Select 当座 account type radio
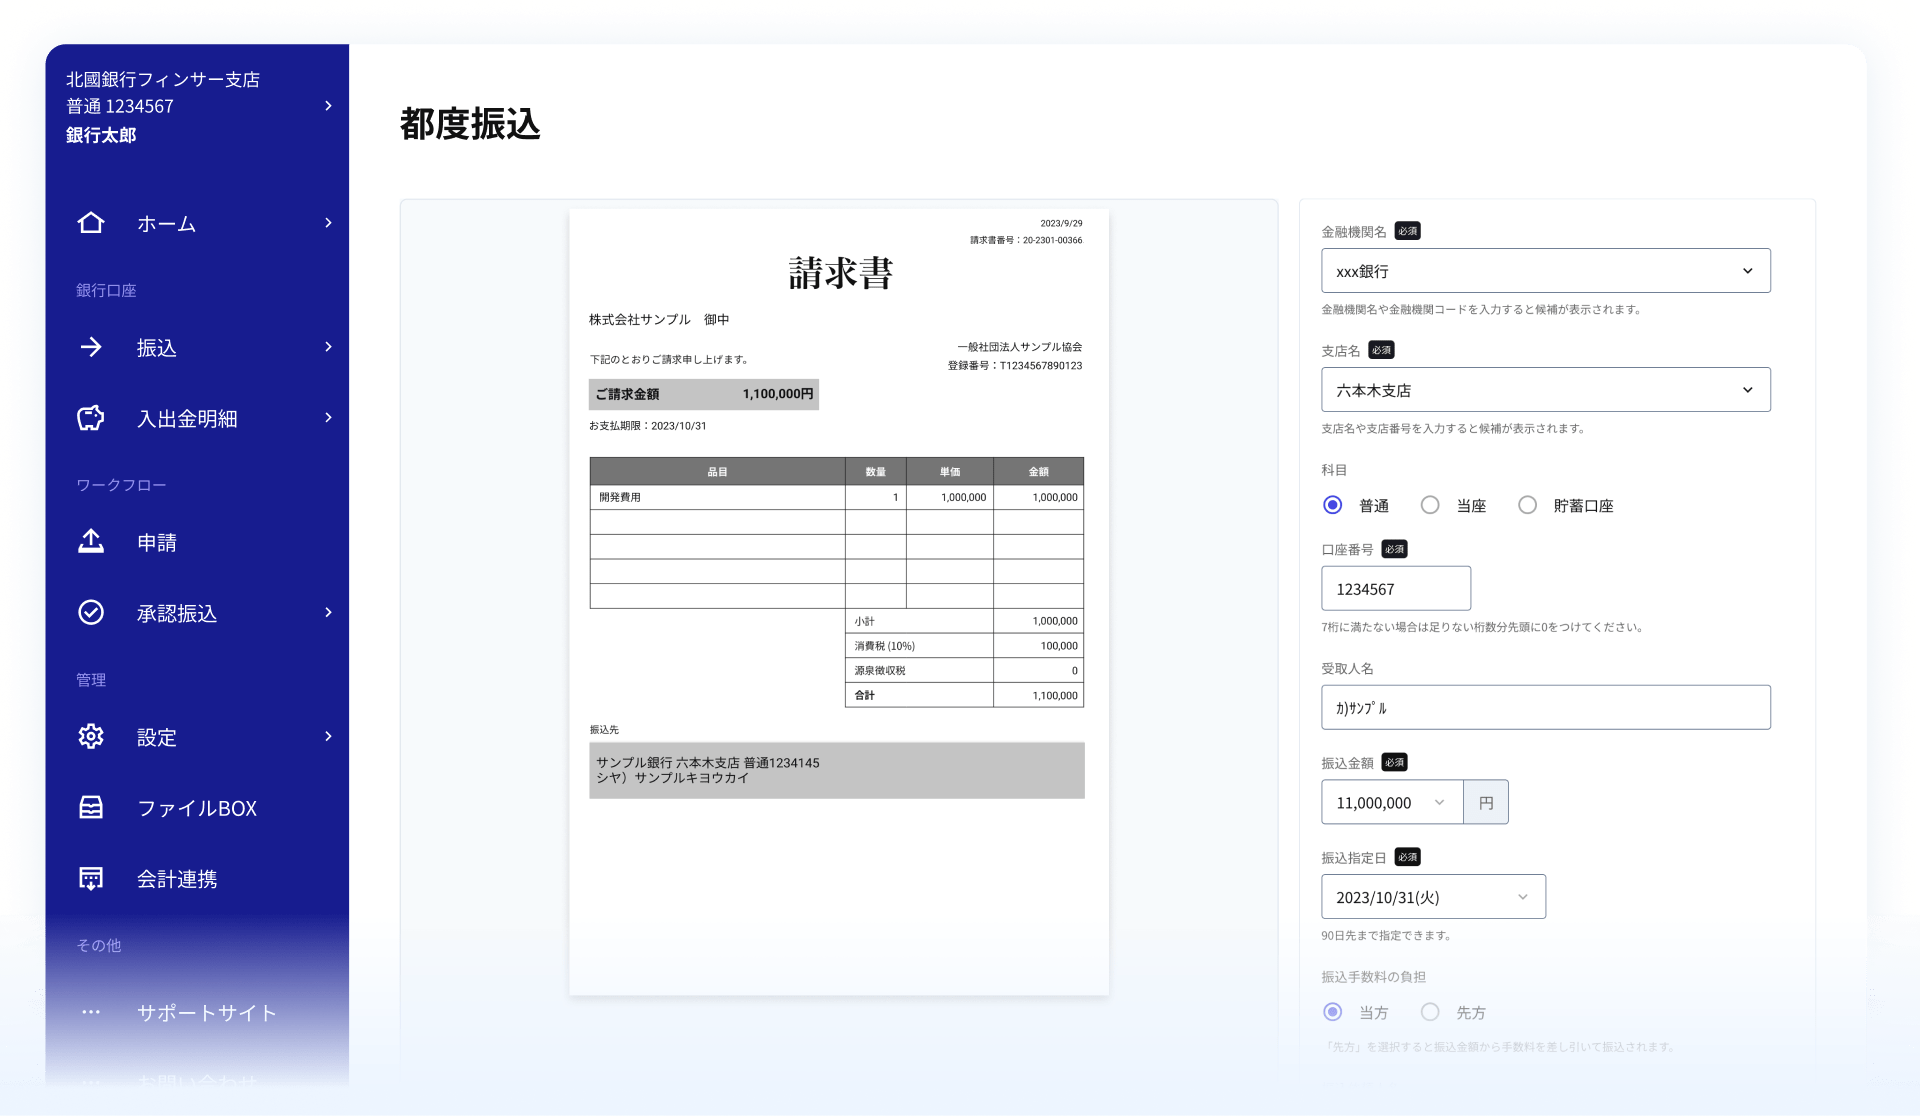 click(1430, 505)
